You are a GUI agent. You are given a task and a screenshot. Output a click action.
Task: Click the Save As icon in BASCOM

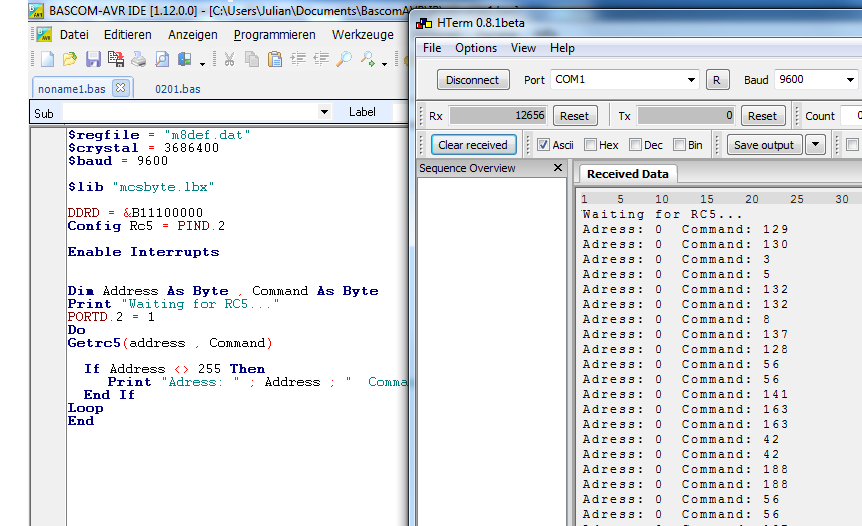point(116,59)
